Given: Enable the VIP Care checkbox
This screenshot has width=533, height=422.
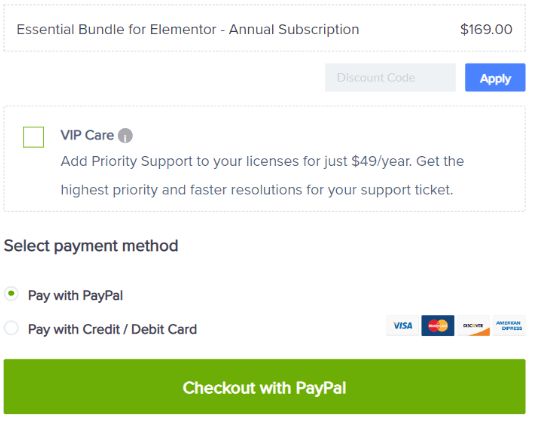Looking at the screenshot, I should [33, 137].
